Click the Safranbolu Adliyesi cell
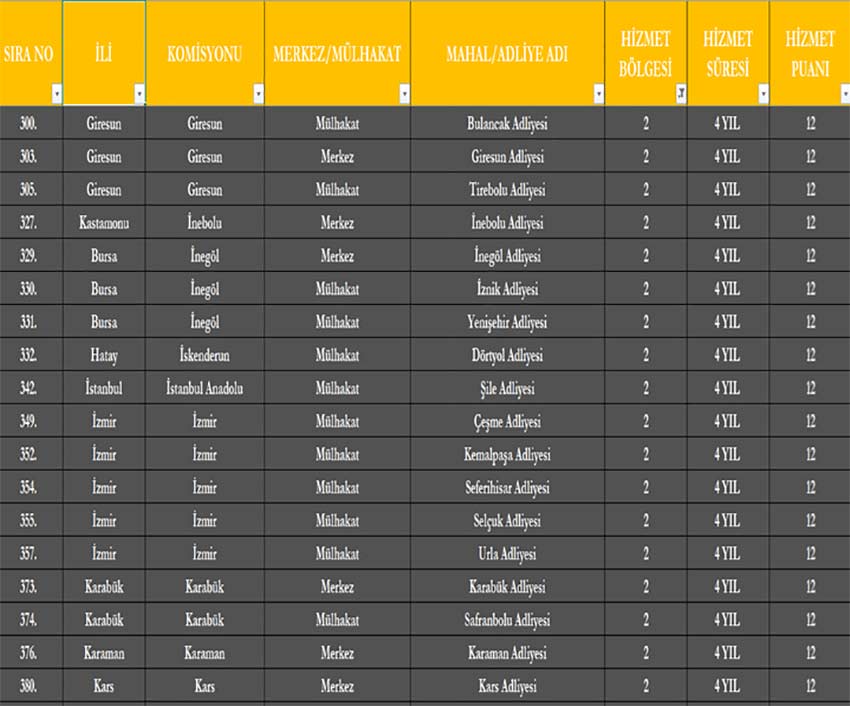 point(507,620)
